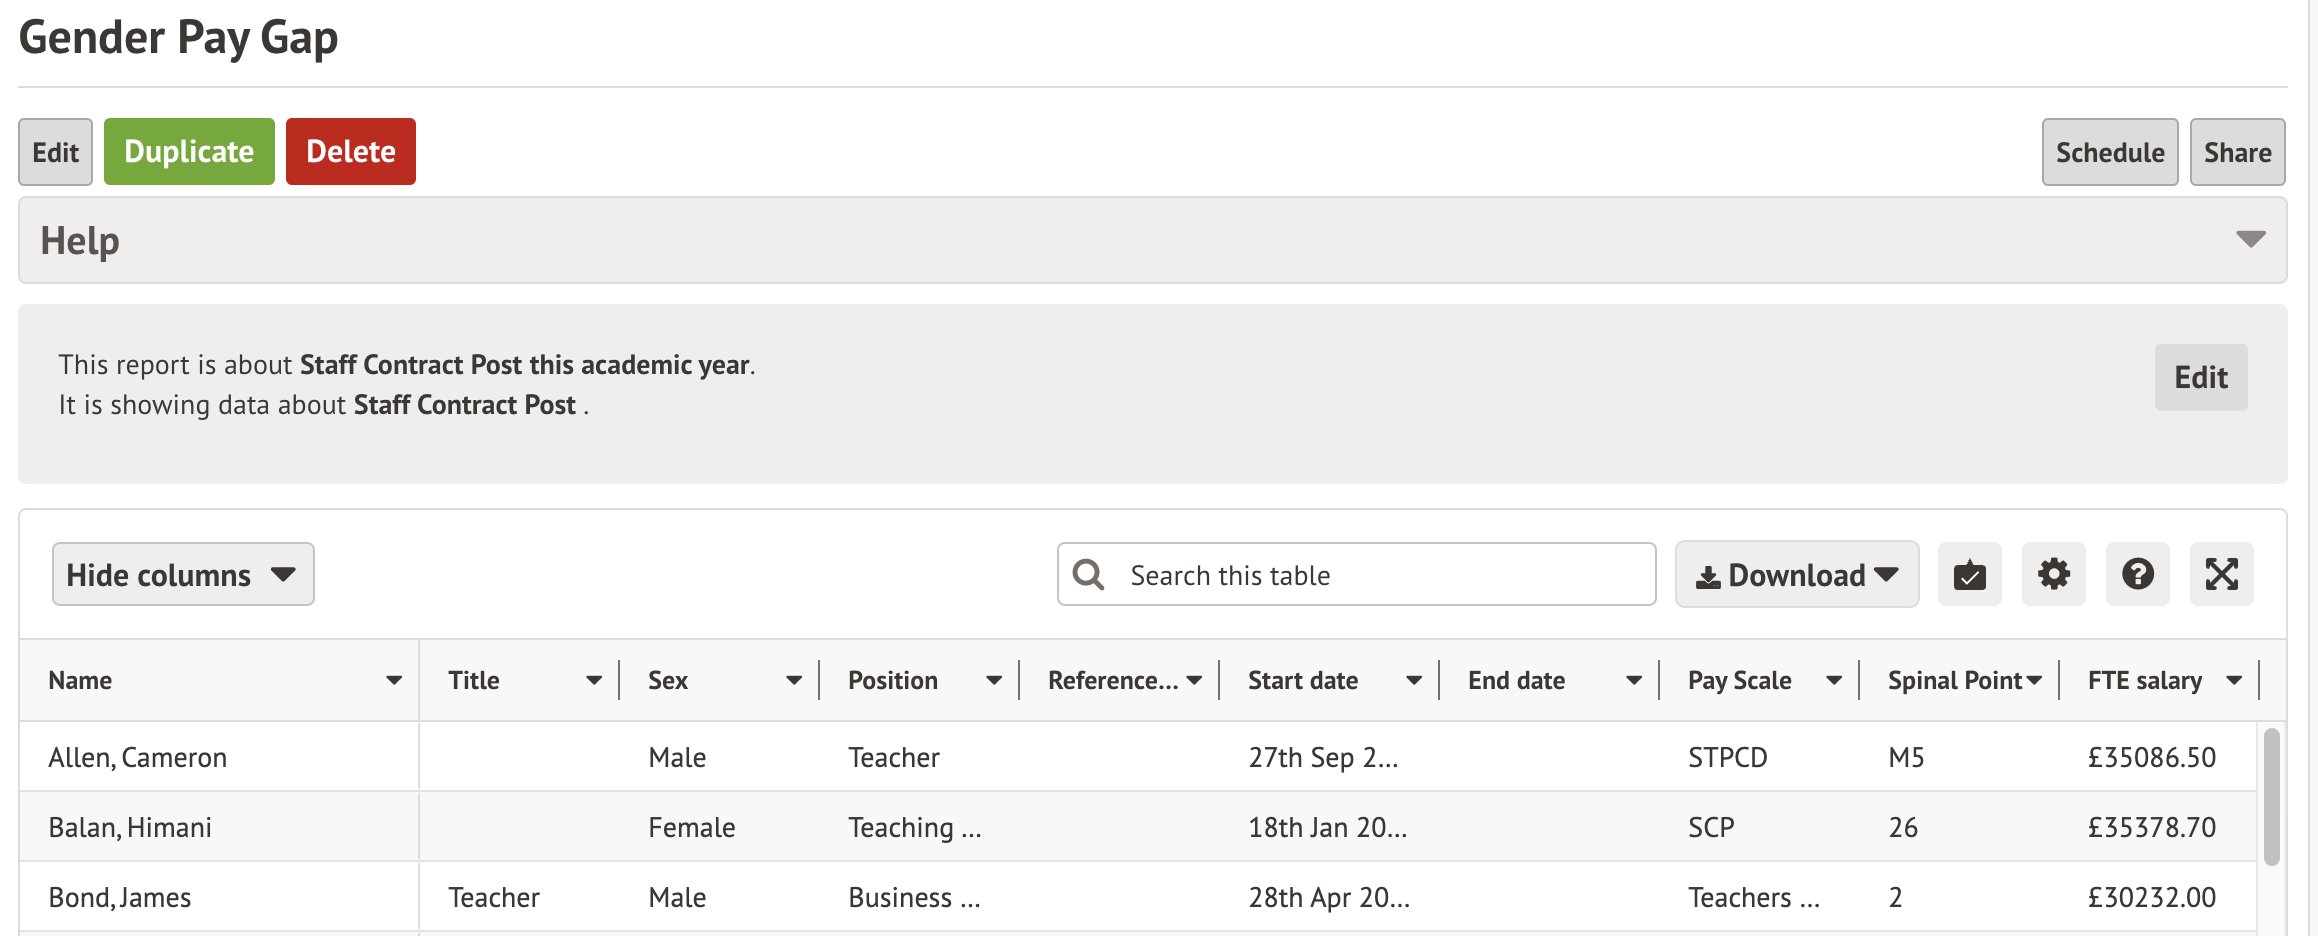Expand the Help section
The height and width of the screenshot is (936, 2318).
click(2250, 240)
